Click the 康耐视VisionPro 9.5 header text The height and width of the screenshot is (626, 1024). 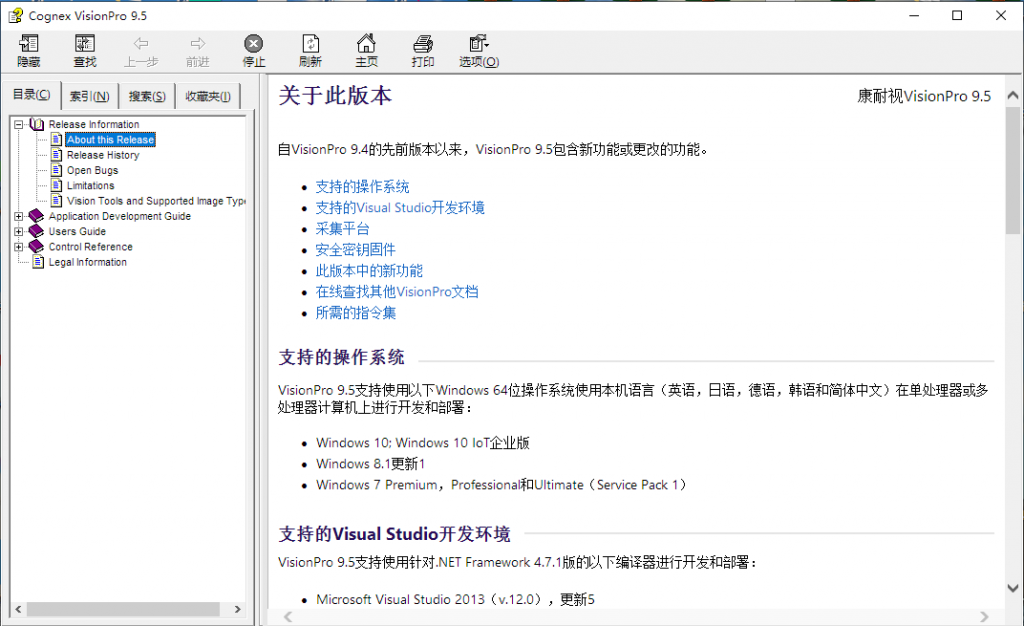click(924, 96)
